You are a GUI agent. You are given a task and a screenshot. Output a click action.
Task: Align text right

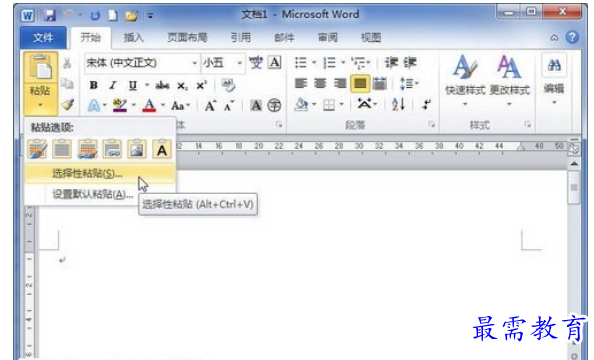340,83
